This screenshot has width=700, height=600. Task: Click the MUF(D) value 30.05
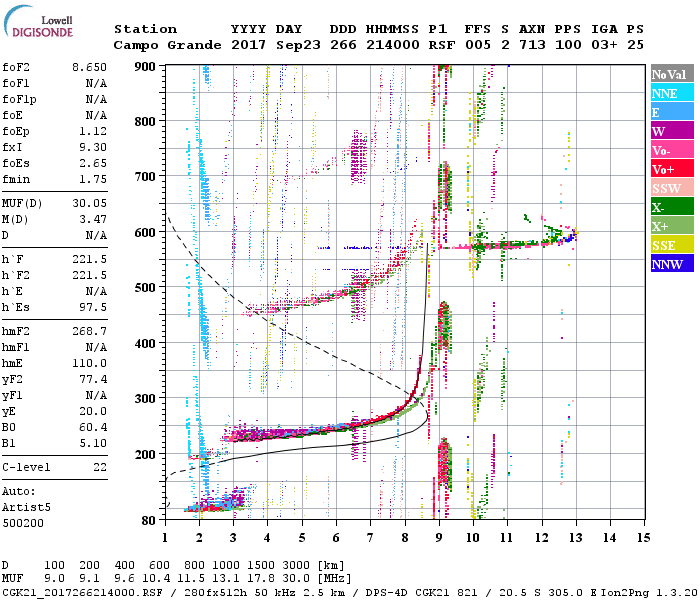[x=89, y=204]
